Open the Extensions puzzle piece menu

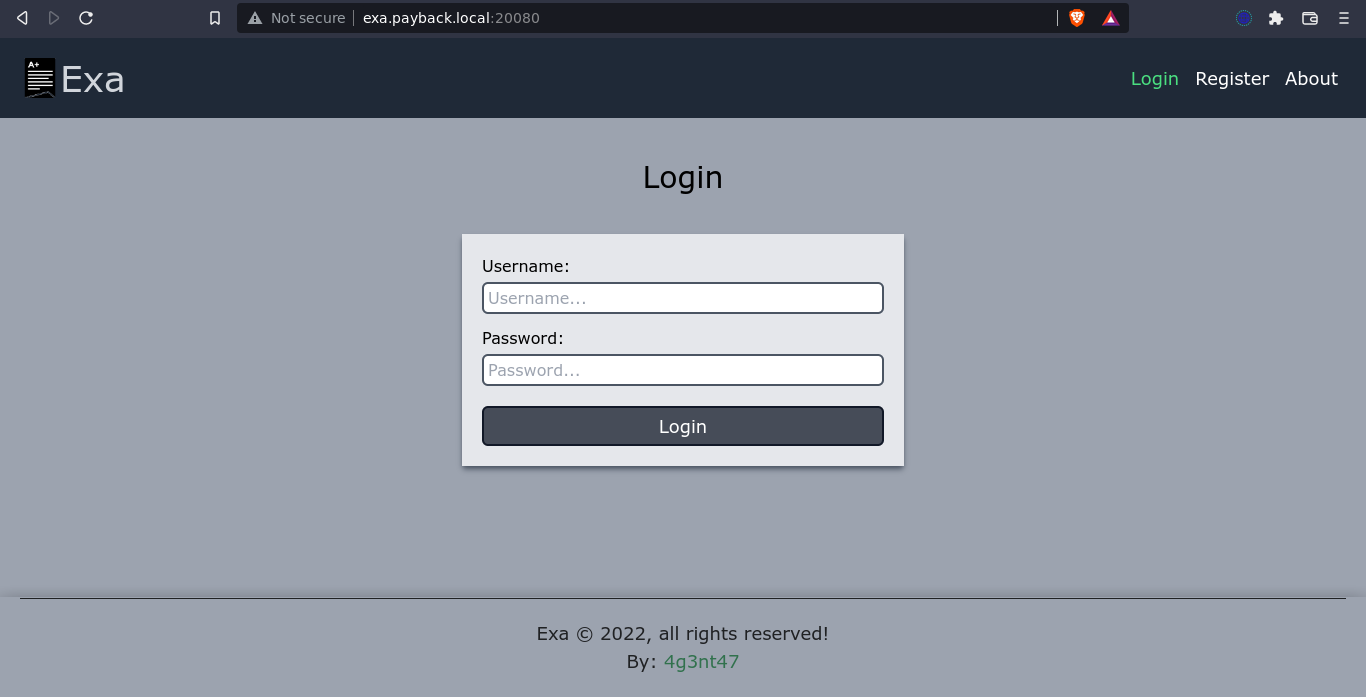click(1276, 18)
